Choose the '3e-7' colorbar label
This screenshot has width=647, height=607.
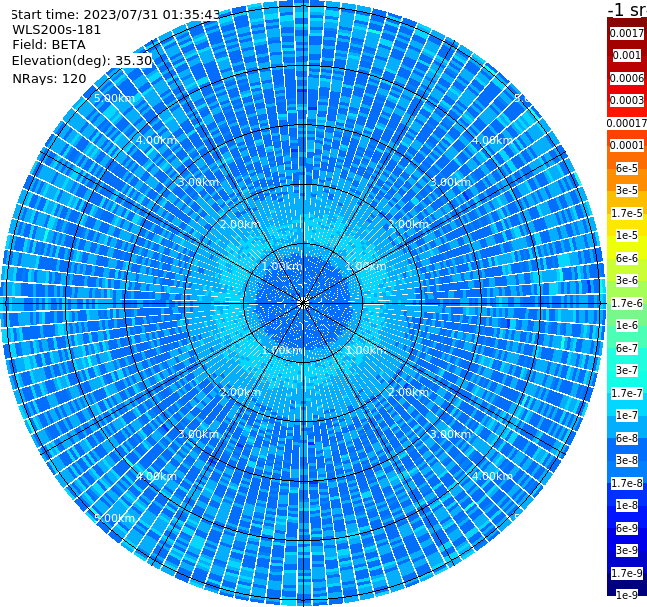click(x=627, y=370)
